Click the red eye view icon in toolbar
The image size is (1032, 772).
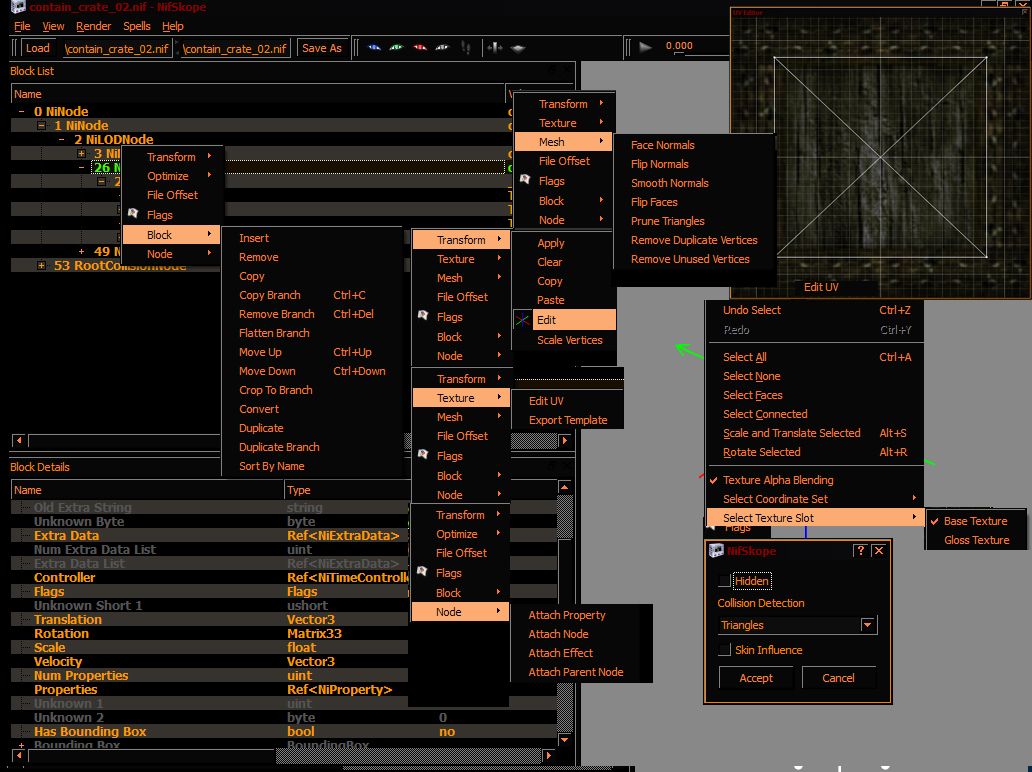pyautogui.click(x=419, y=47)
